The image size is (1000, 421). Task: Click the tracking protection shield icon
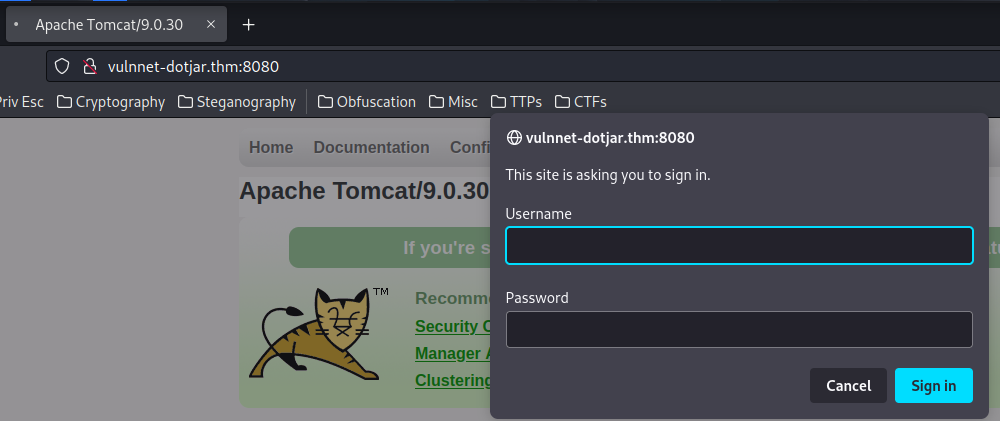61,66
